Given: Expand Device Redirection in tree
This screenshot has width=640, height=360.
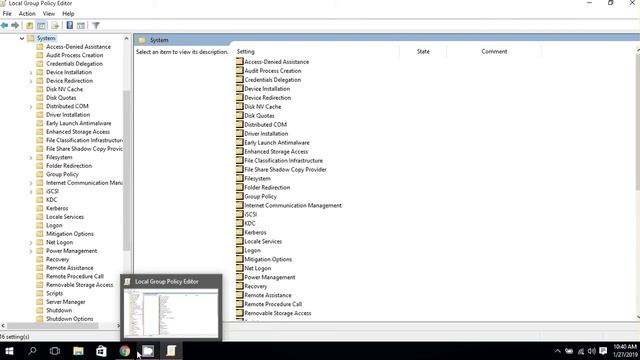Looking at the screenshot, I should pos(31,81).
